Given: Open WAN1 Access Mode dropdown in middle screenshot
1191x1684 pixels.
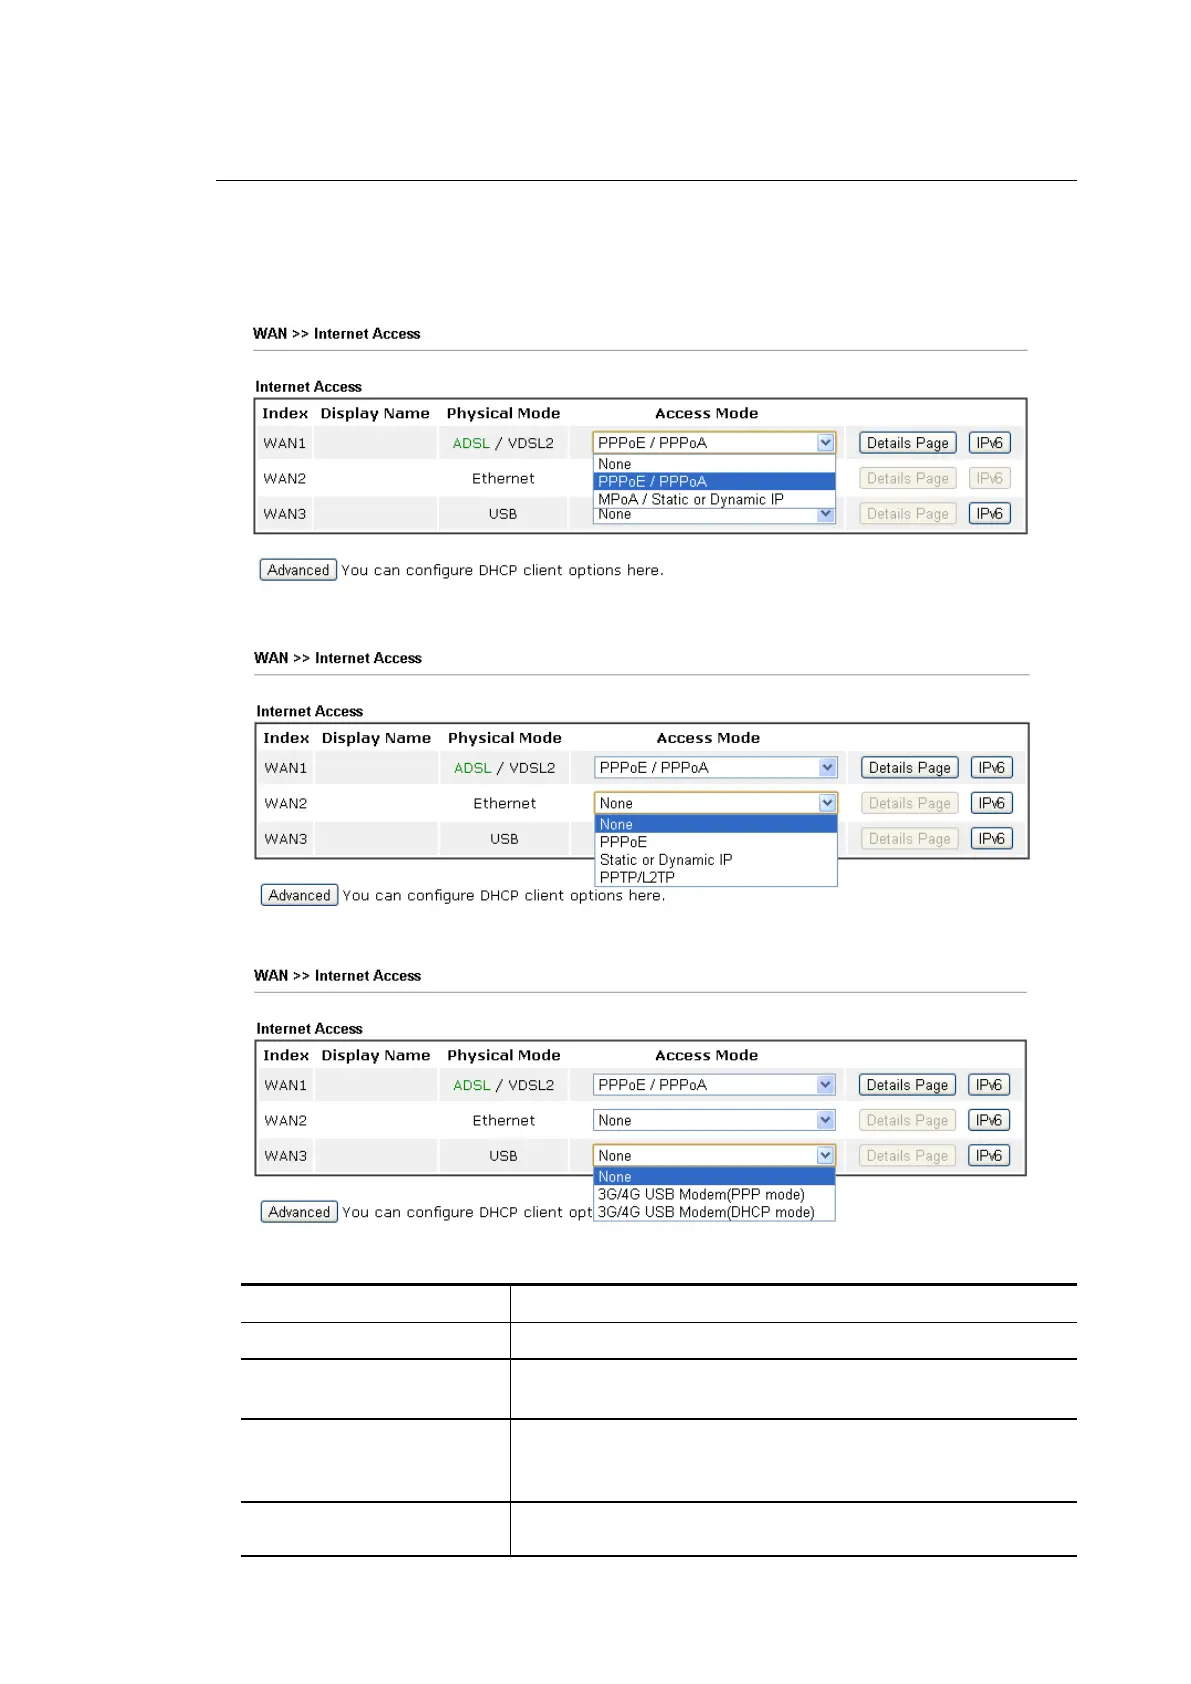Looking at the screenshot, I should pyautogui.click(x=716, y=768).
